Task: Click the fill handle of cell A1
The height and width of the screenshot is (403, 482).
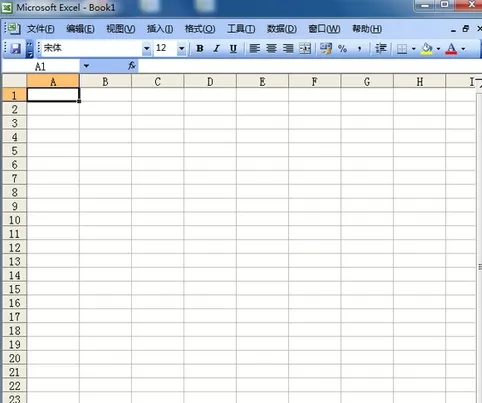Action: [x=79, y=101]
